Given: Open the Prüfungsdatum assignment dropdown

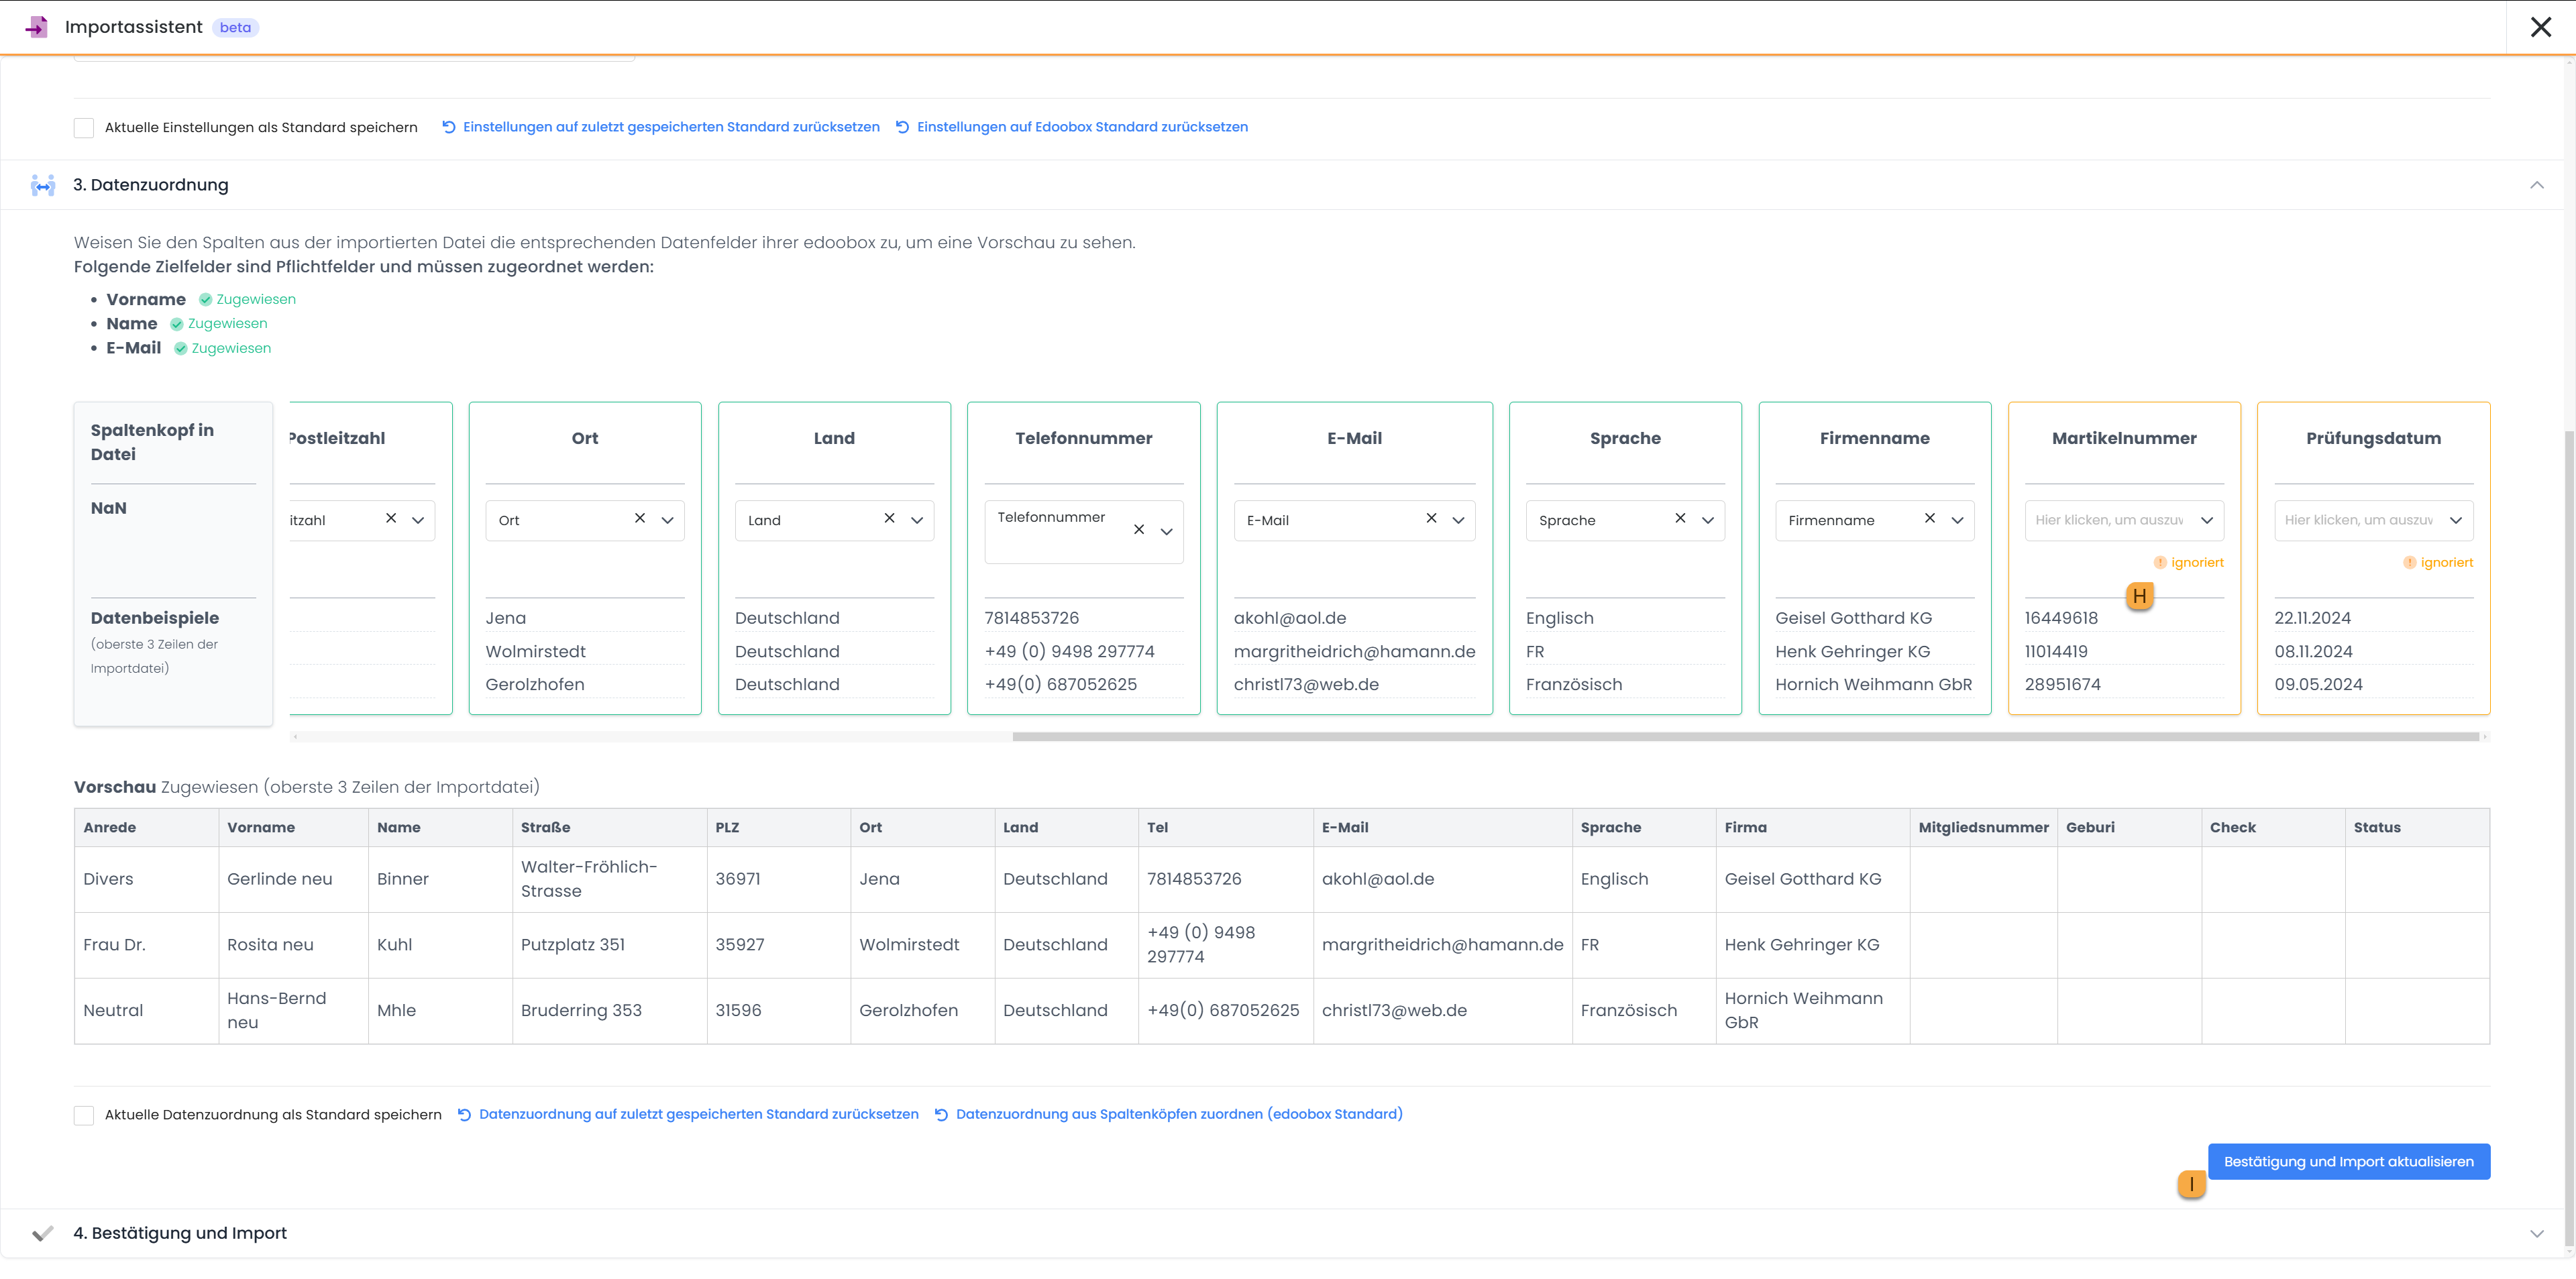Looking at the screenshot, I should 2372,520.
